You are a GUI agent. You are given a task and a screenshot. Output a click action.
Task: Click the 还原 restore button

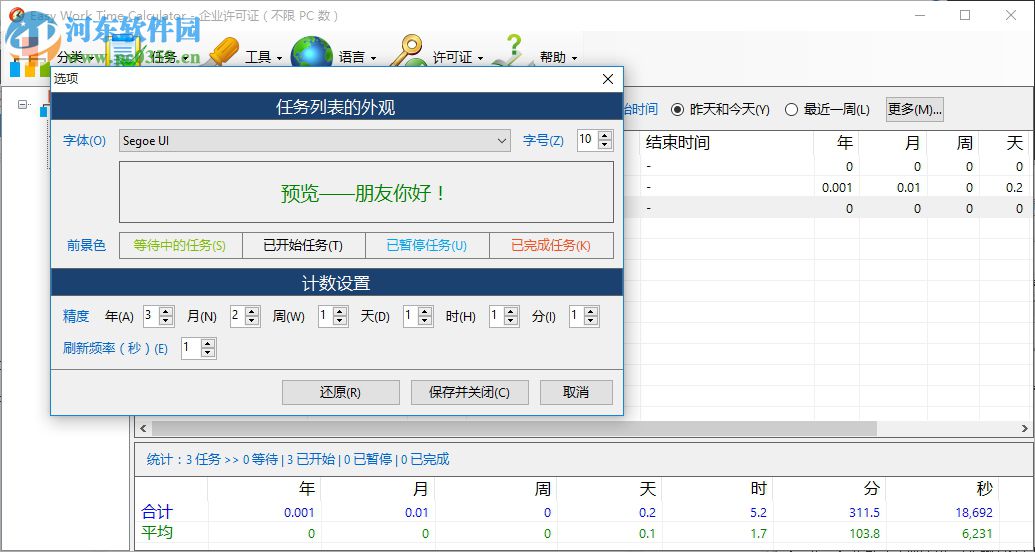click(x=341, y=392)
